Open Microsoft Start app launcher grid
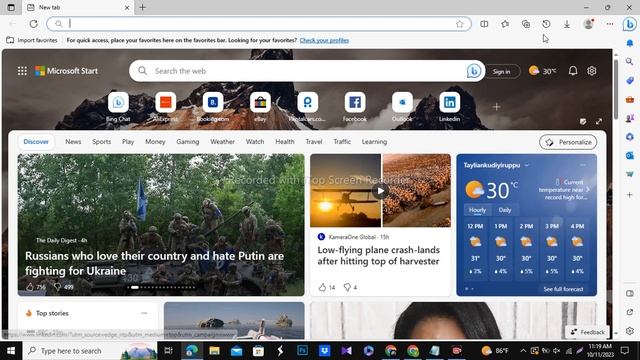 pyautogui.click(x=22, y=71)
